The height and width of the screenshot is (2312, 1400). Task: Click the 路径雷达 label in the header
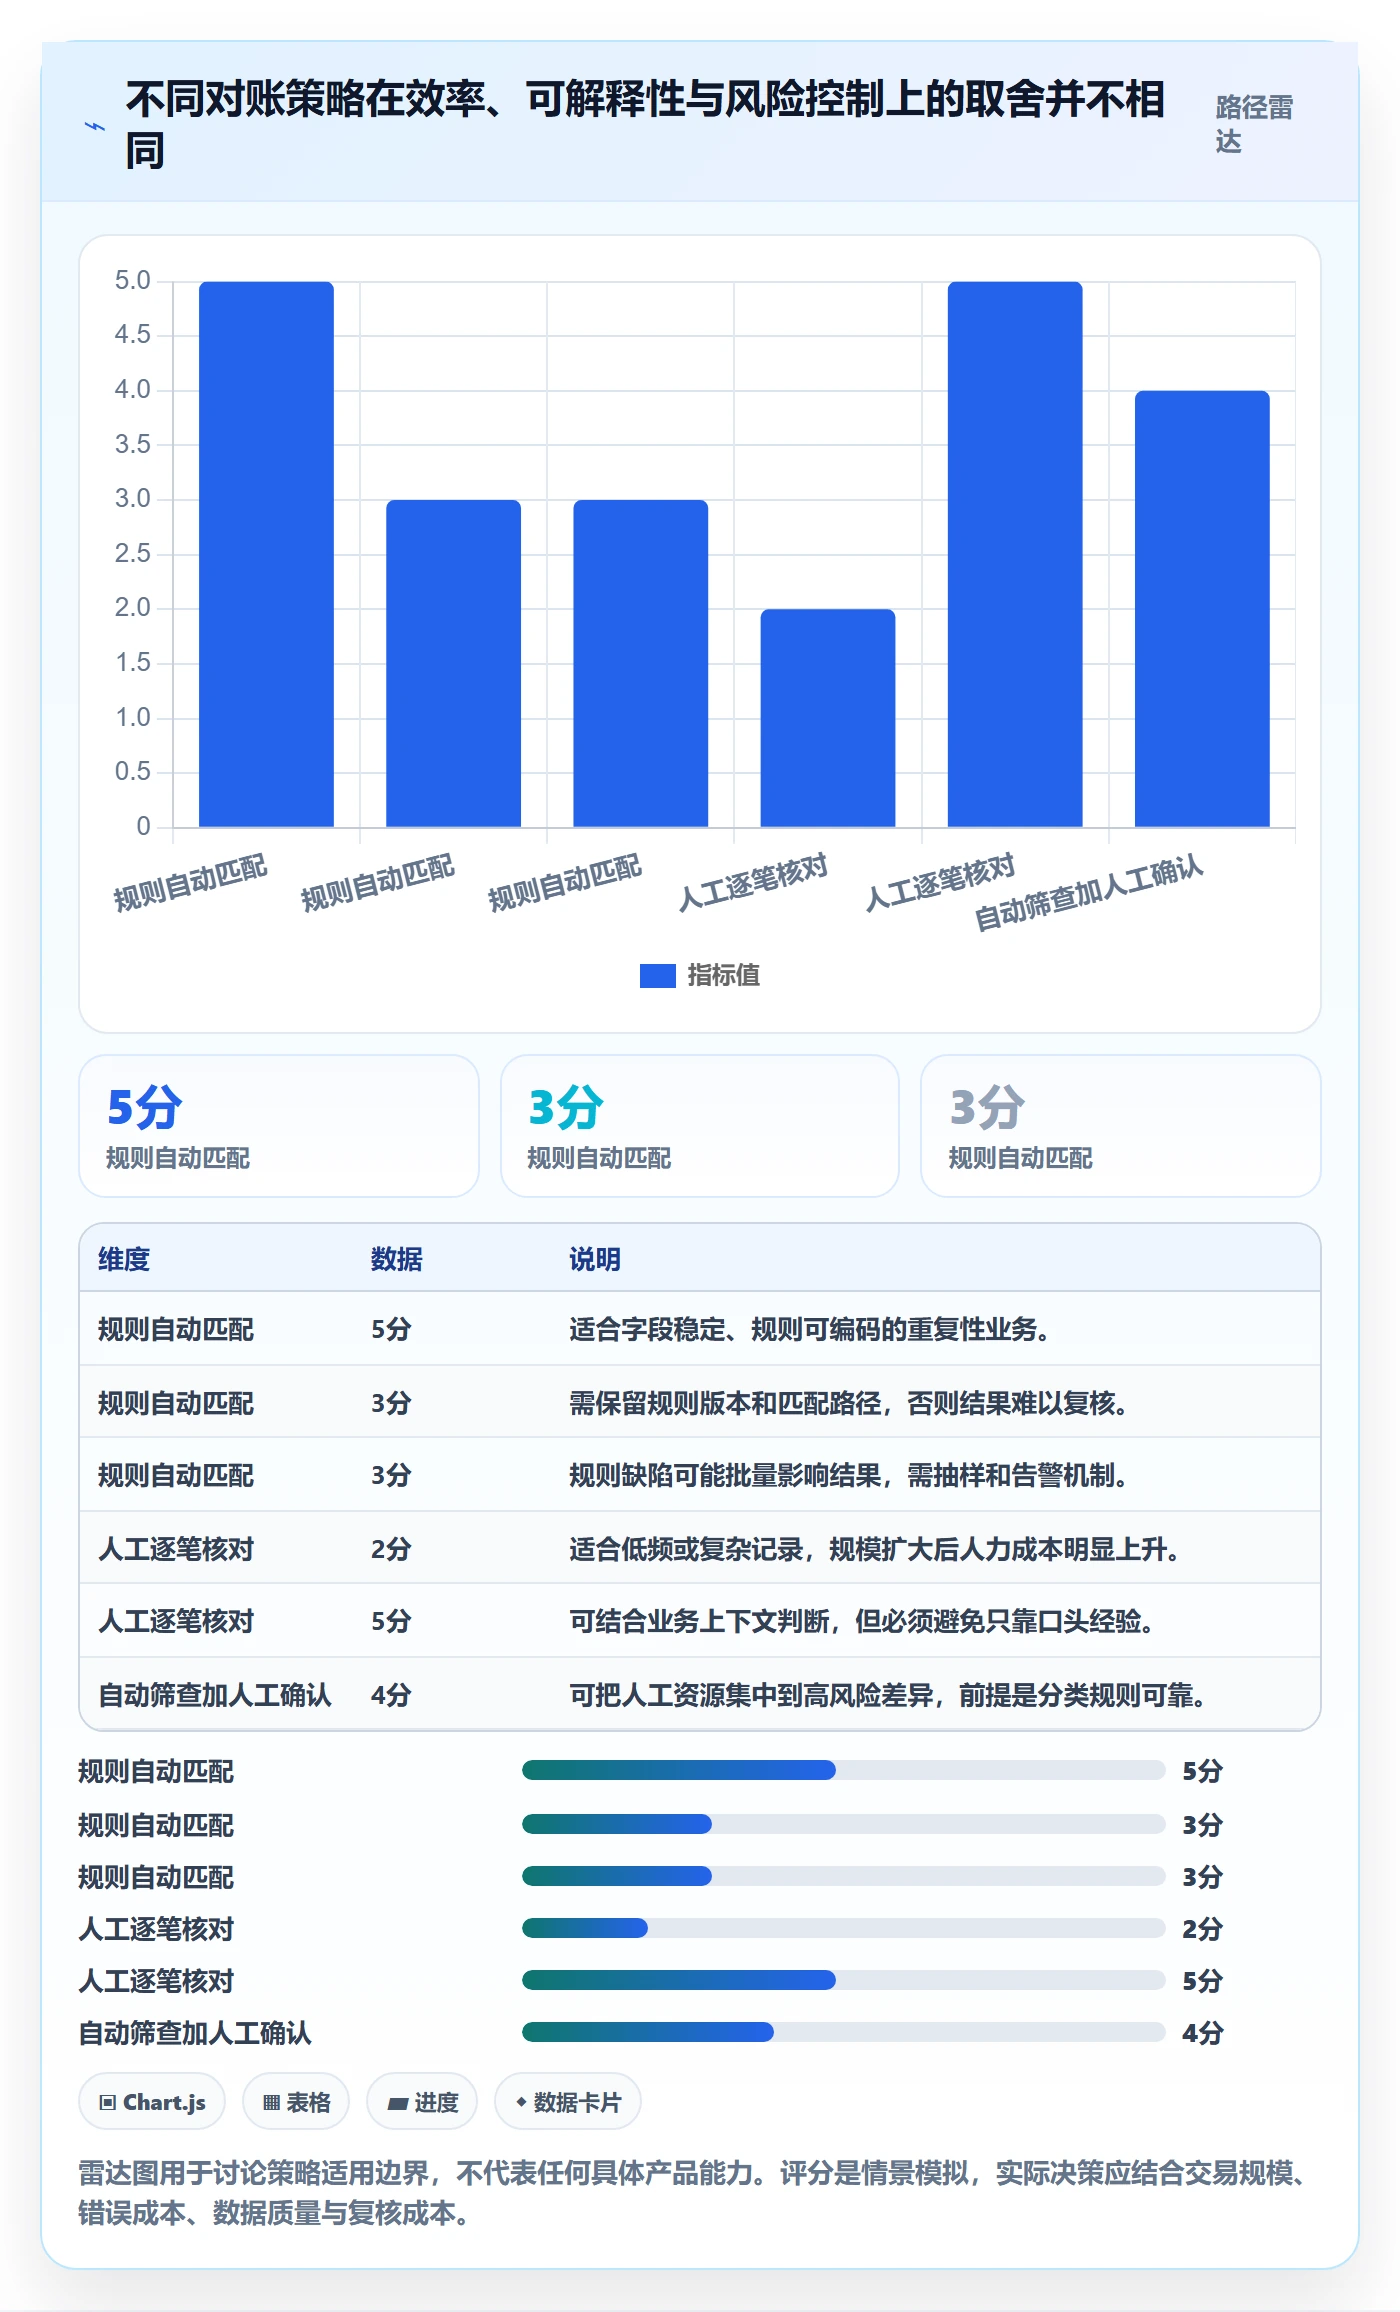coord(1254,124)
